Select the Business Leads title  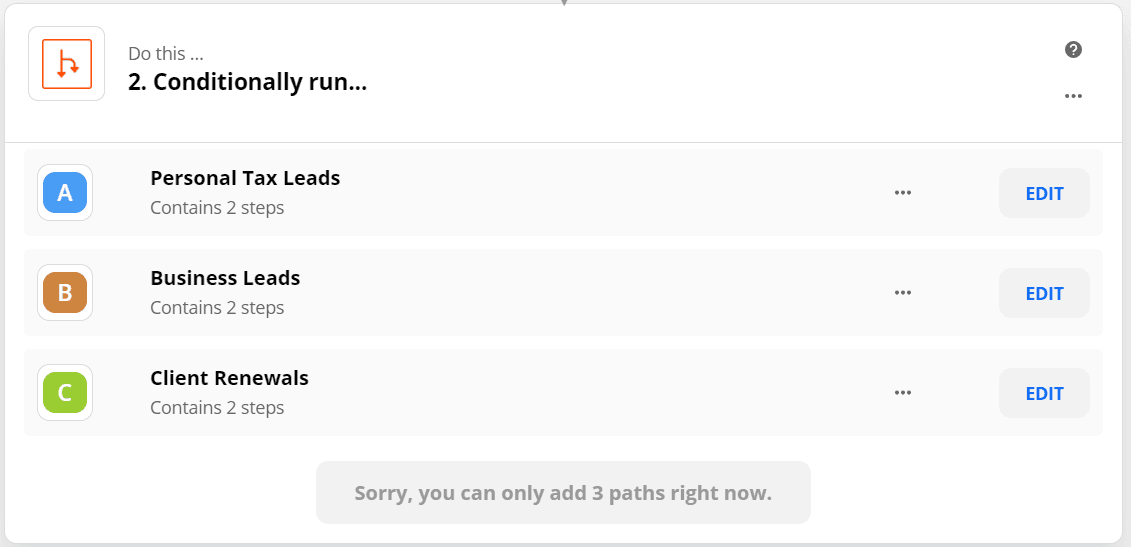coord(225,278)
